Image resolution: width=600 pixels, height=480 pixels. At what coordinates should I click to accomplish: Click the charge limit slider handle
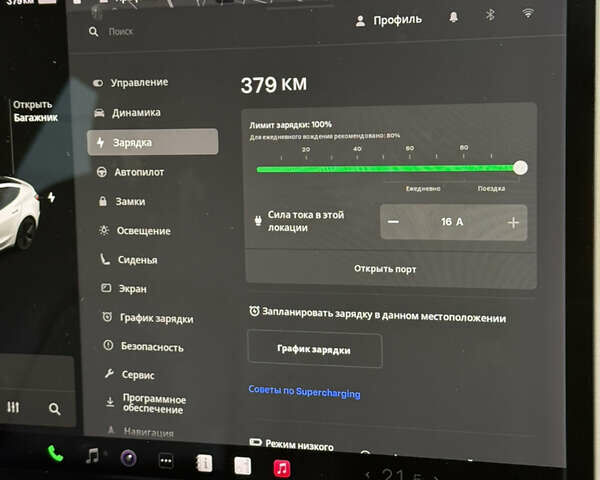[520, 168]
